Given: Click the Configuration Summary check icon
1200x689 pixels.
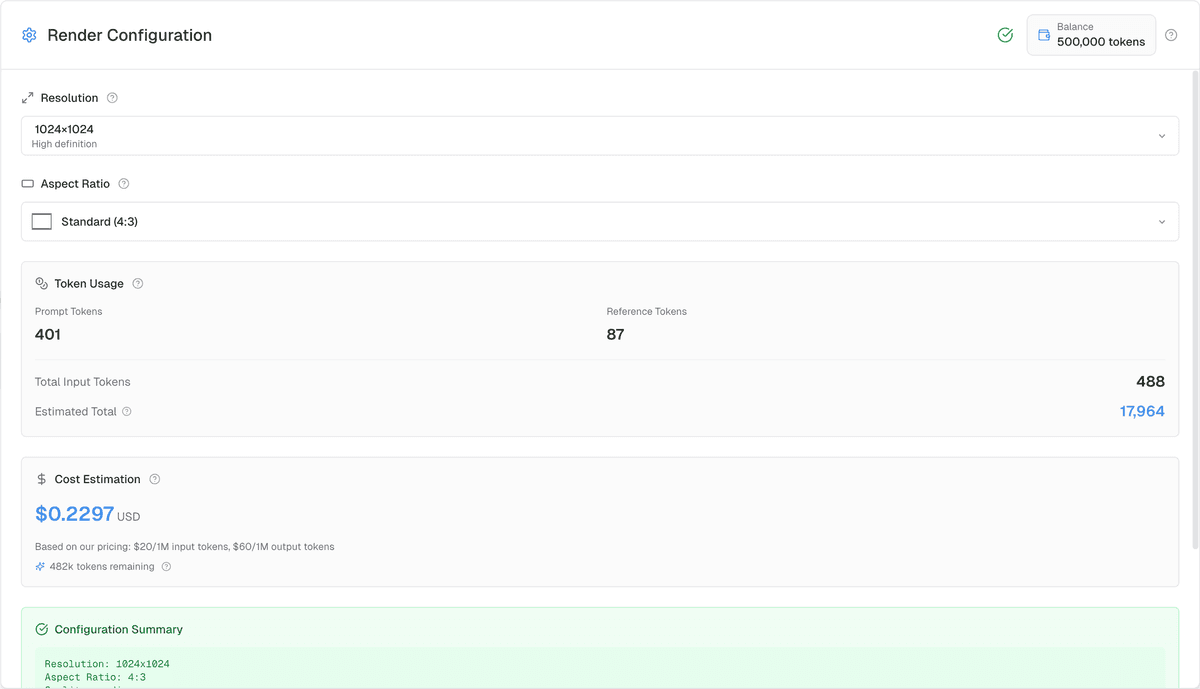Looking at the screenshot, I should [40, 629].
